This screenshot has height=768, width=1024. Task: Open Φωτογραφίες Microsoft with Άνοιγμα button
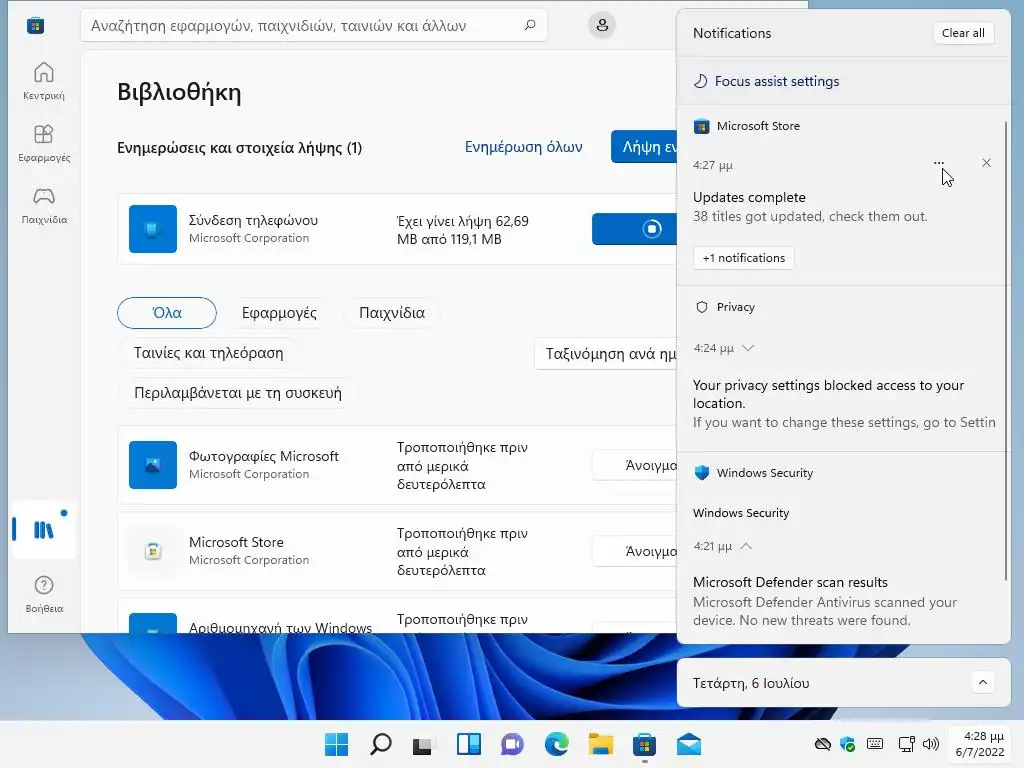click(635, 465)
